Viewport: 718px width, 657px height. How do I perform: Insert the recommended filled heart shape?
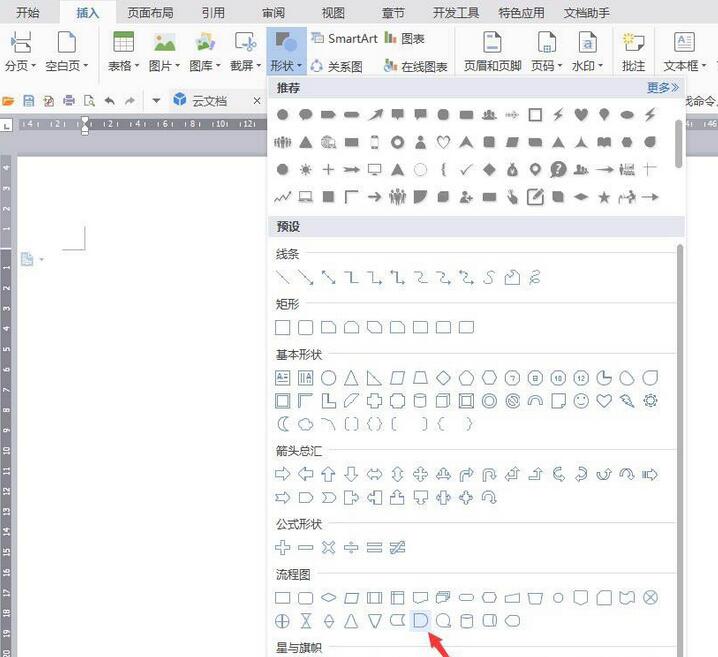(x=581, y=114)
